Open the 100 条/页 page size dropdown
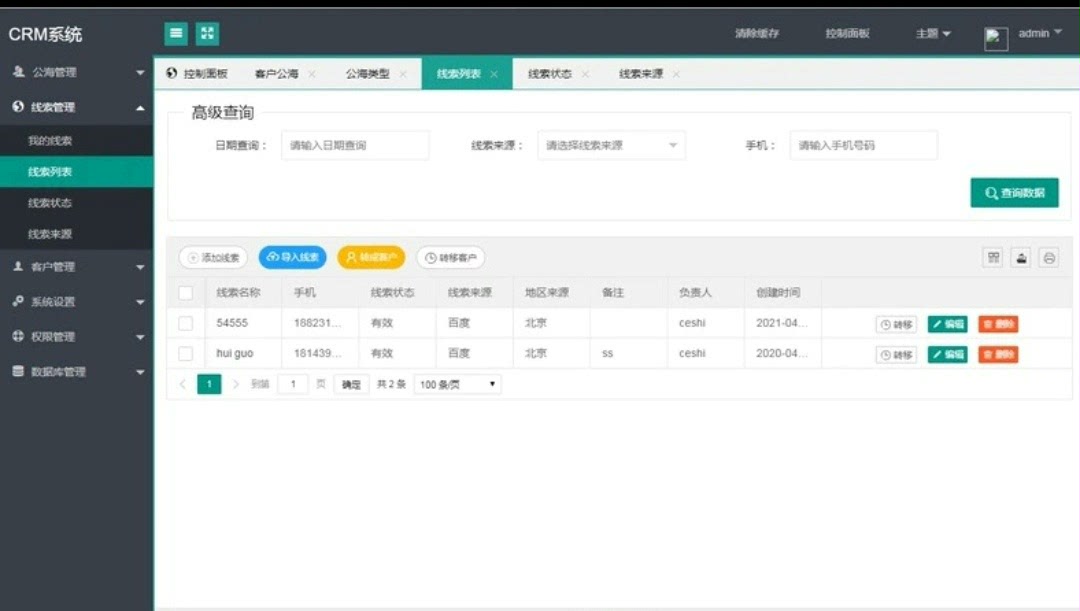Screen dimensions: 1080x611 [x=457, y=384]
